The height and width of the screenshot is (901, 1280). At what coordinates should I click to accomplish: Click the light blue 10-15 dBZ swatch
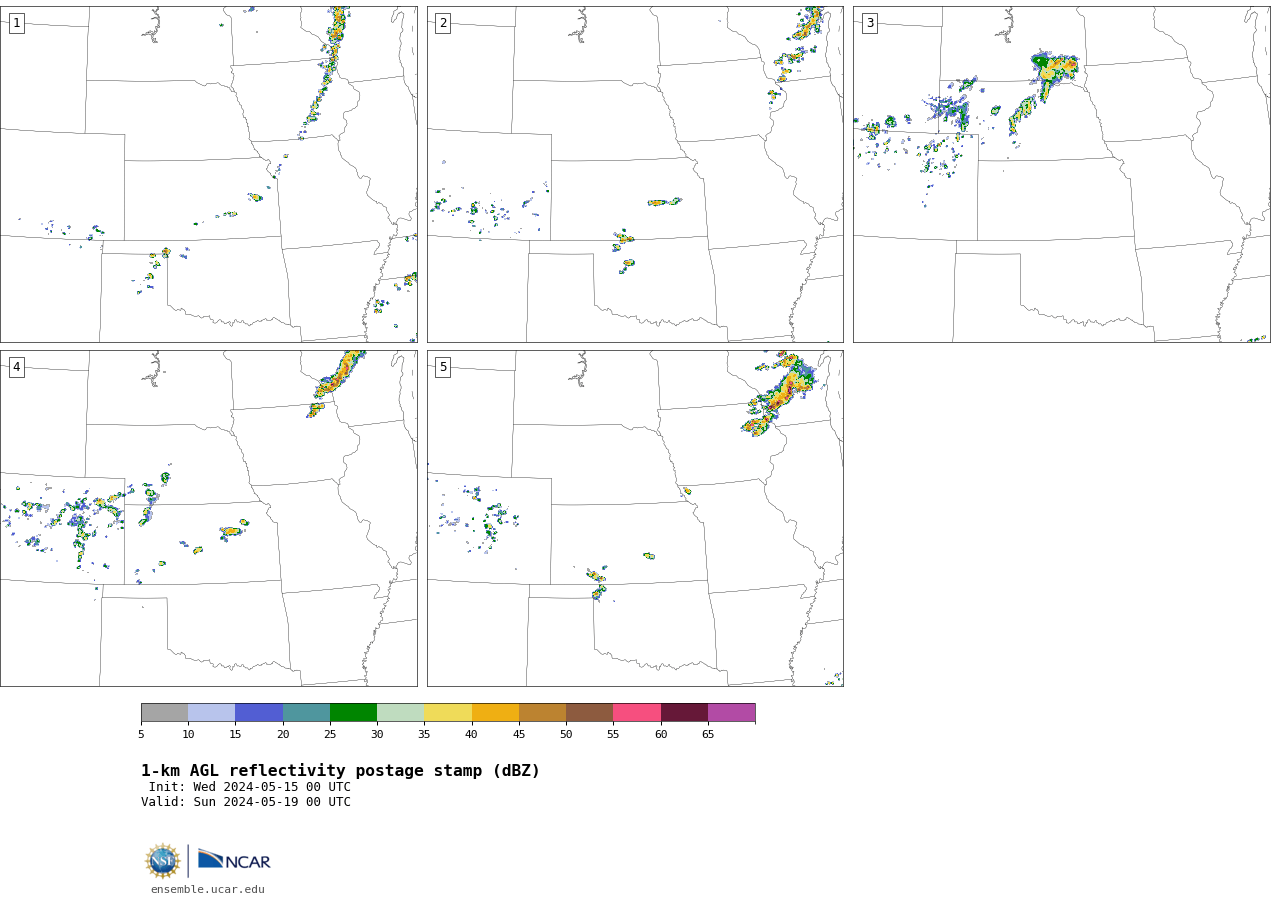click(211, 712)
